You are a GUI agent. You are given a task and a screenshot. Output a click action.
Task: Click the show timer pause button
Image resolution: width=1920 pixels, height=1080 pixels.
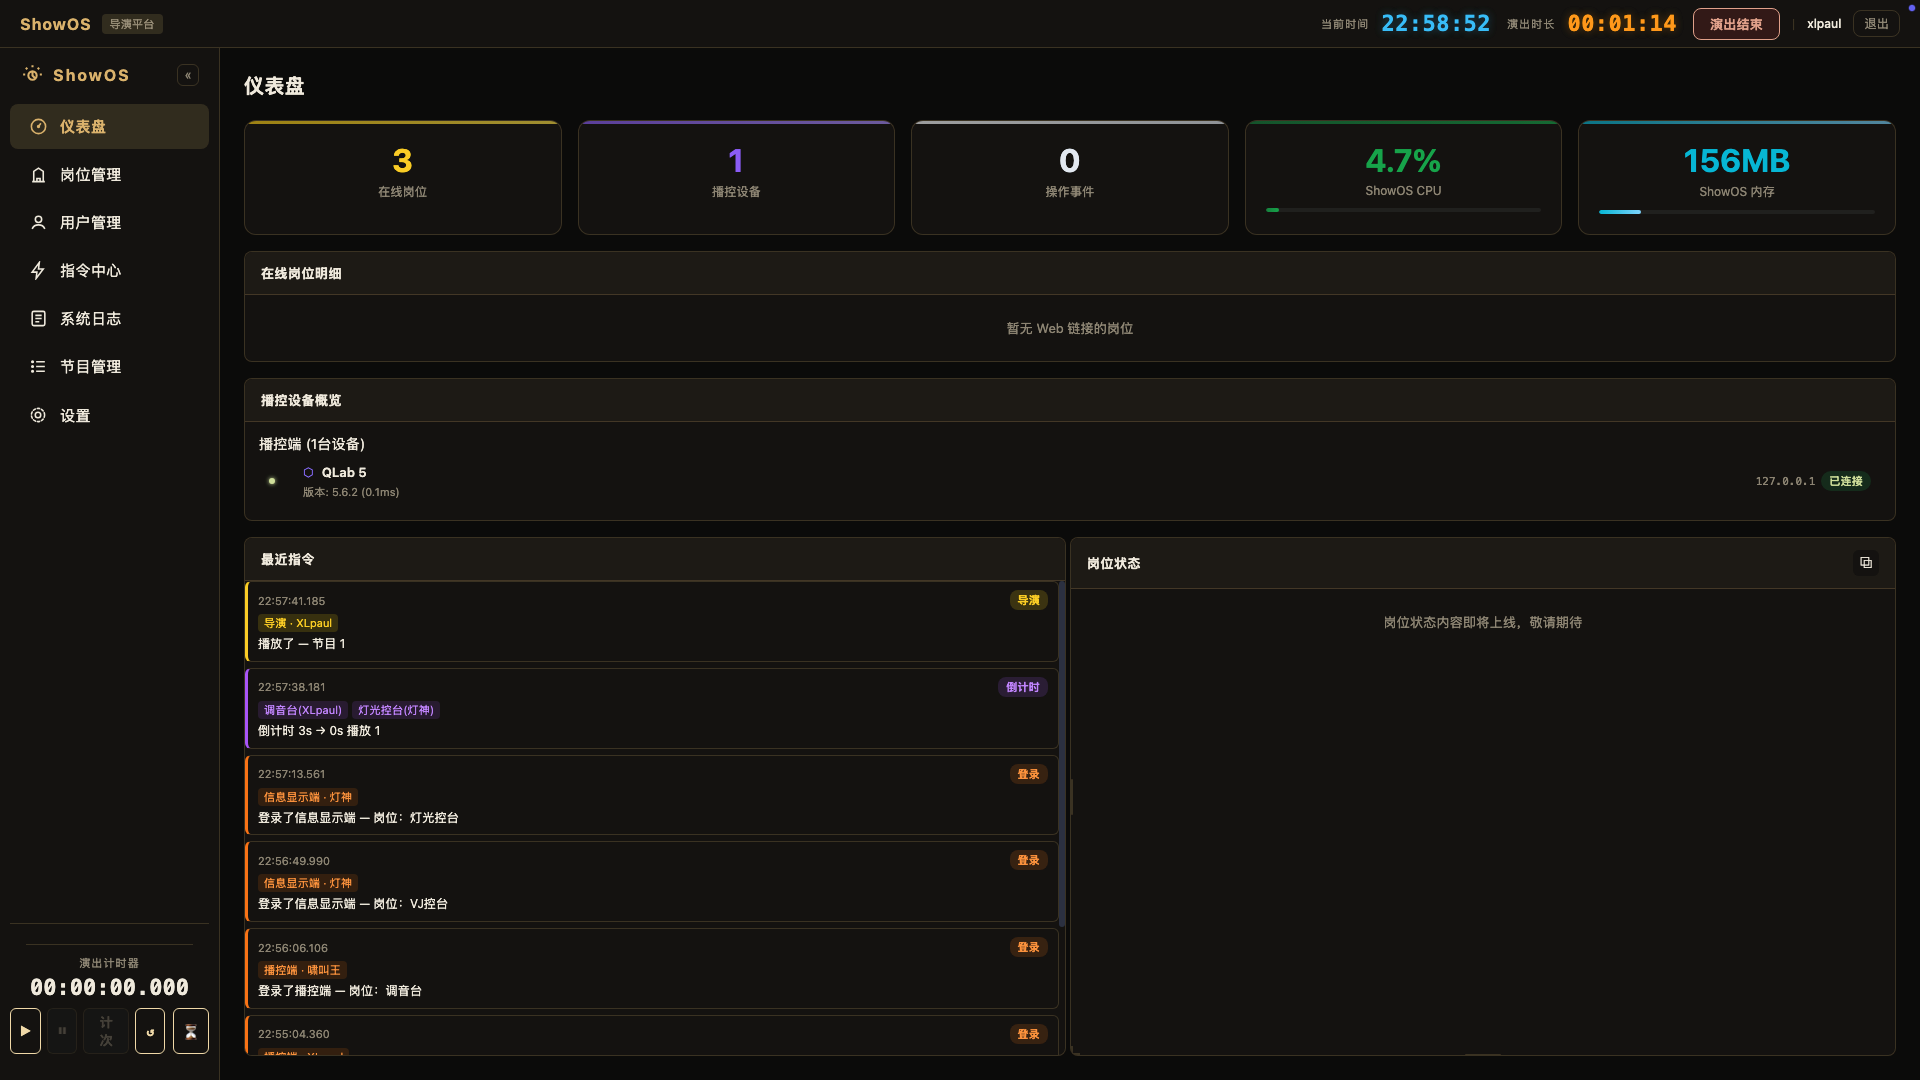coord(62,1031)
